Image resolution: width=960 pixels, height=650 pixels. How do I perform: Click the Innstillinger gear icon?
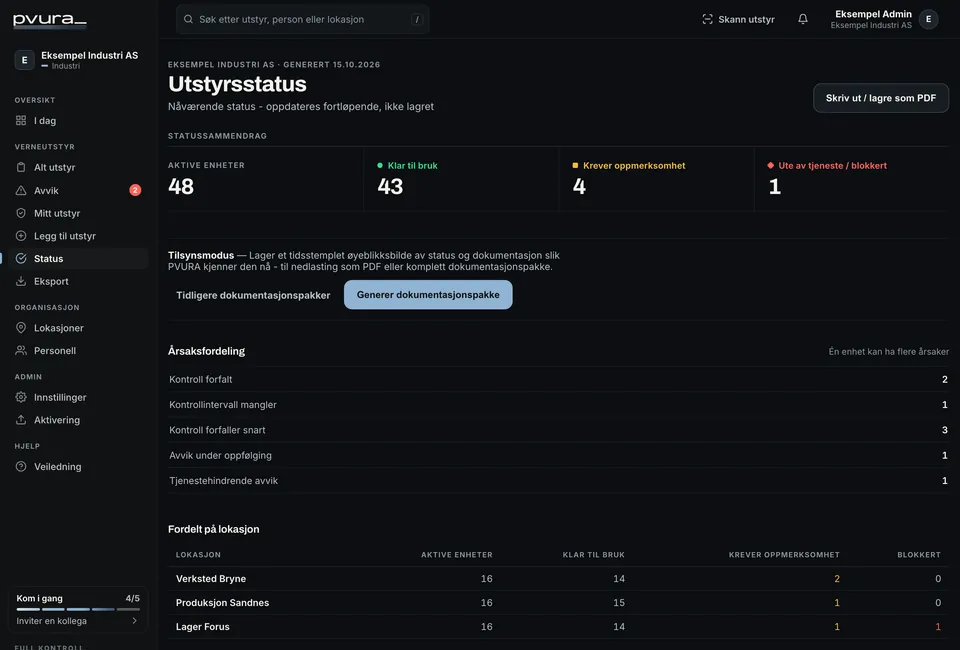(x=21, y=397)
